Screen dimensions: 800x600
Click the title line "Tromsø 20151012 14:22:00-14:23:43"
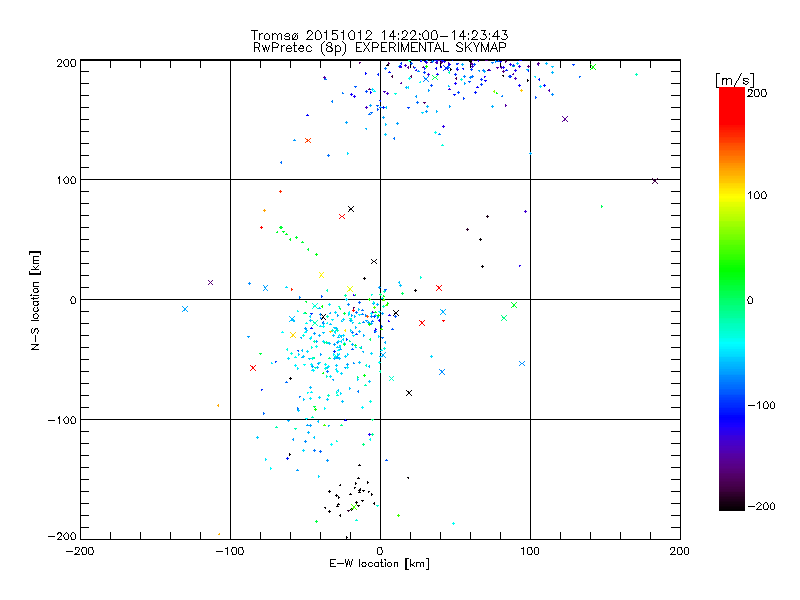tap(379, 35)
